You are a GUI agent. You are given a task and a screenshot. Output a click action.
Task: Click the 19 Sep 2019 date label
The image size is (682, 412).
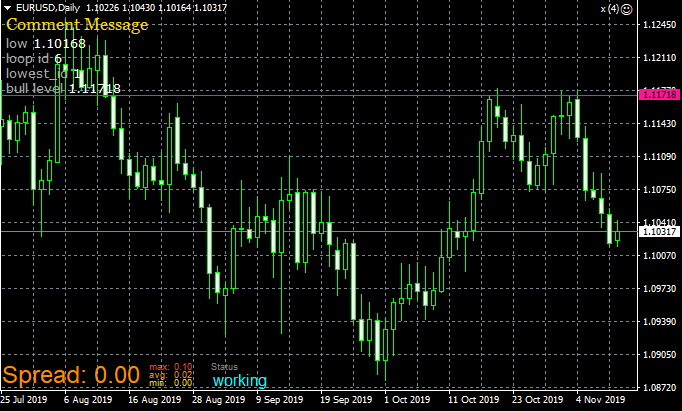pyautogui.click(x=346, y=399)
